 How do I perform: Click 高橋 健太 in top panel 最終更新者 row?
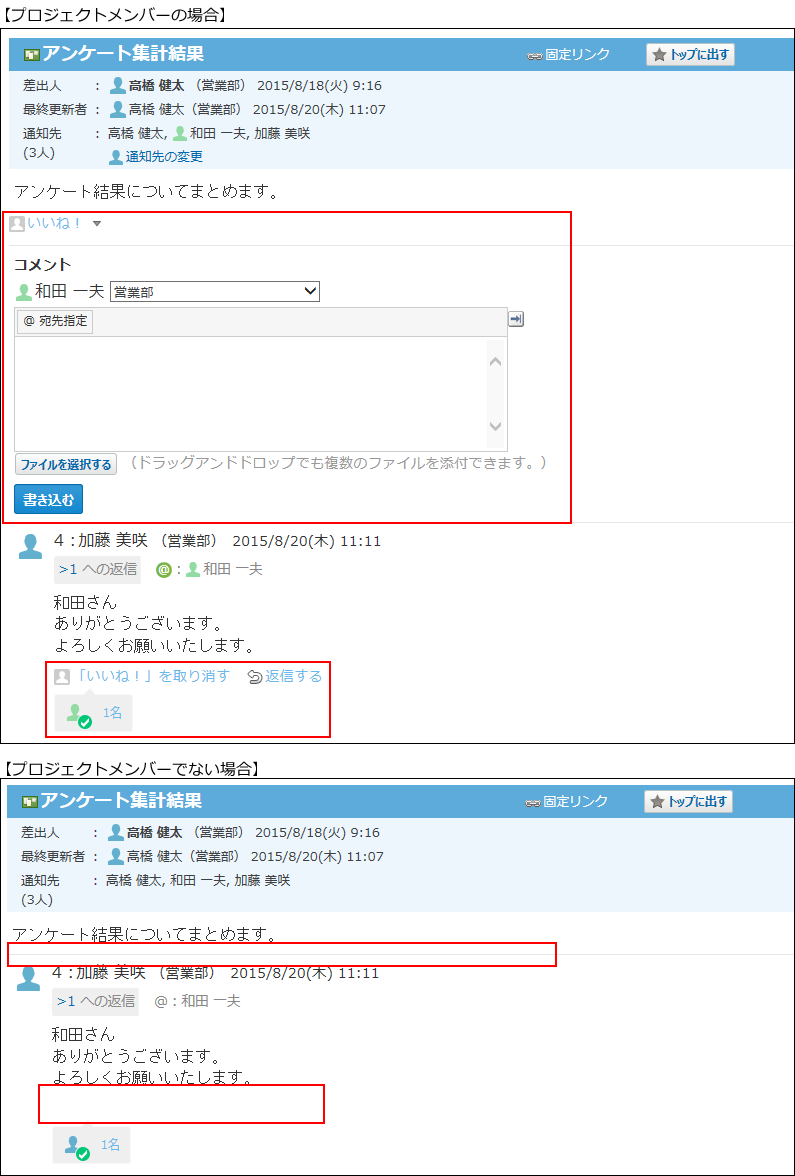(x=156, y=110)
